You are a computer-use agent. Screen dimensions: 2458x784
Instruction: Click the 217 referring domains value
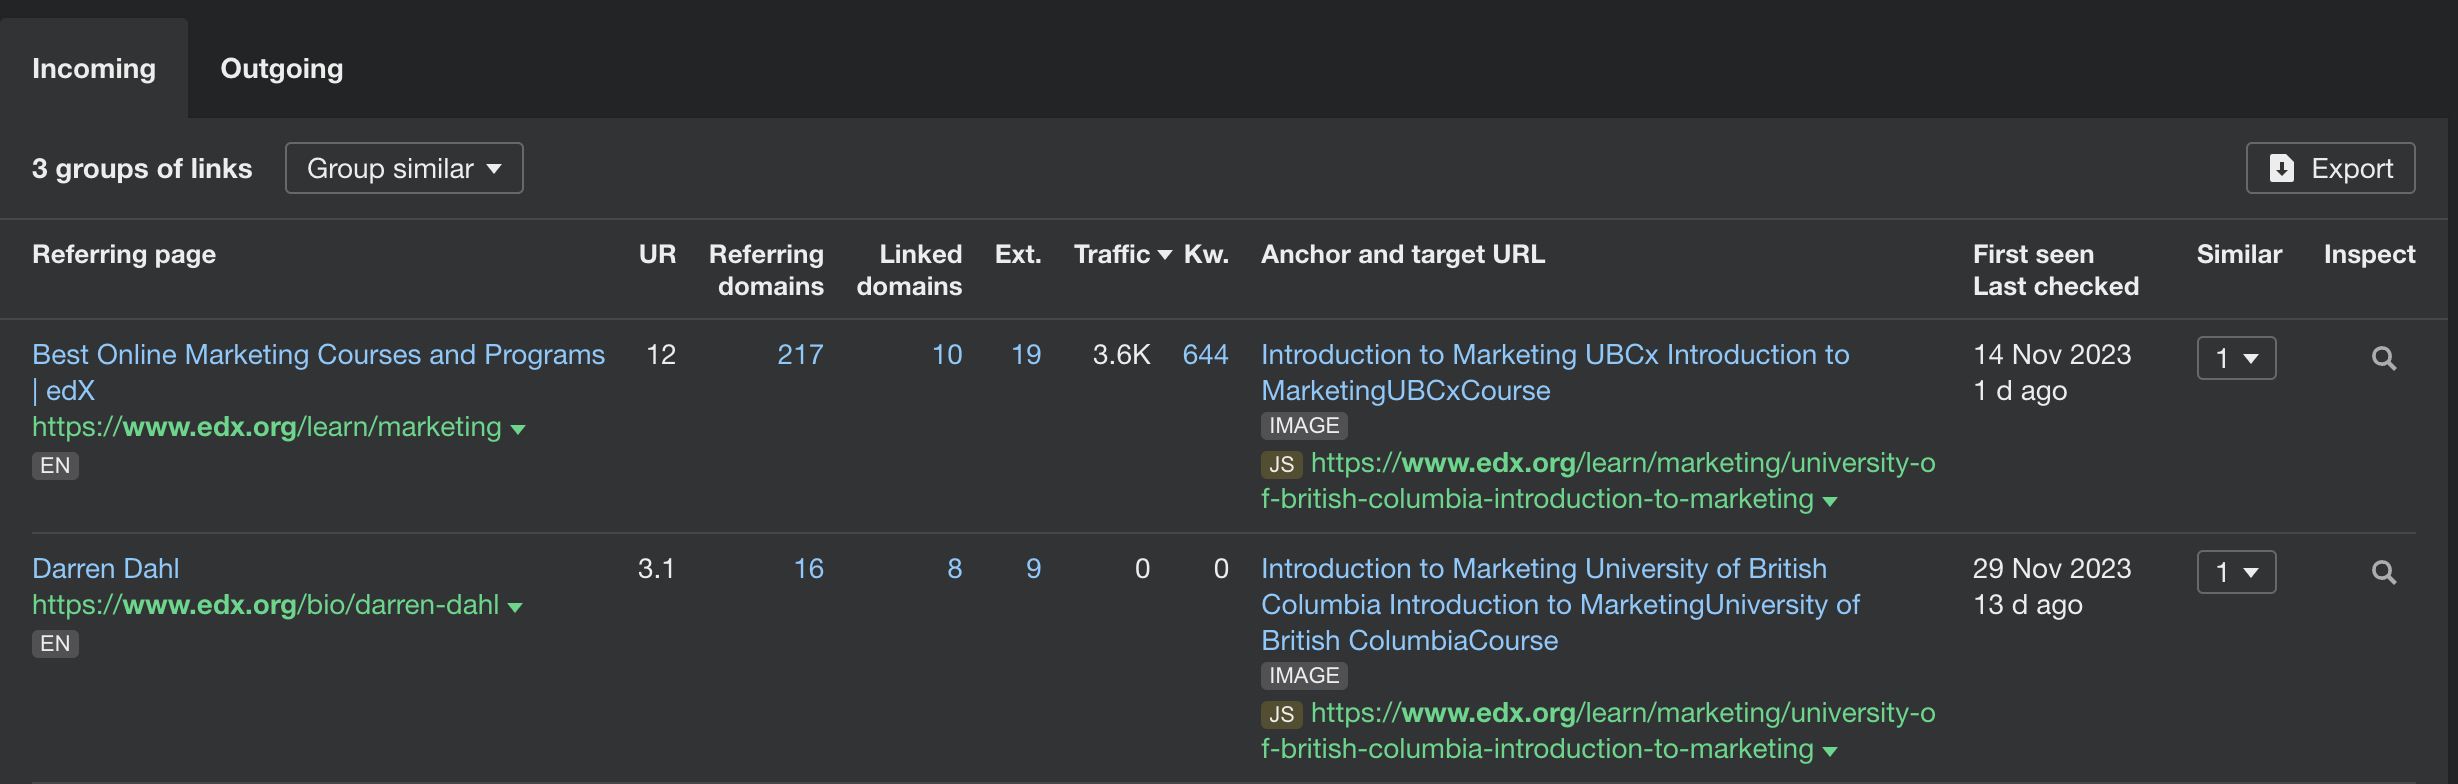800,354
